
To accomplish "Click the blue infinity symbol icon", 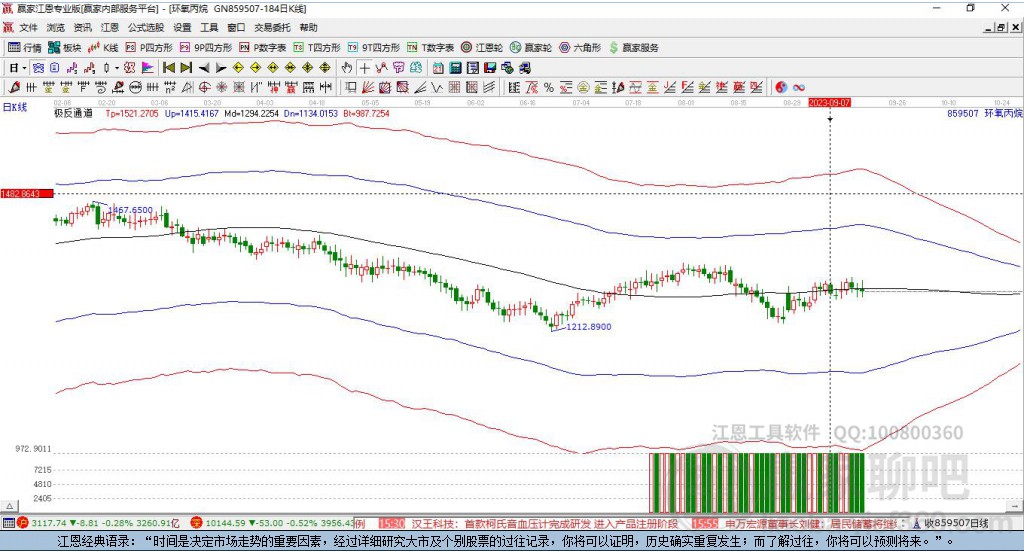I will coord(799,87).
